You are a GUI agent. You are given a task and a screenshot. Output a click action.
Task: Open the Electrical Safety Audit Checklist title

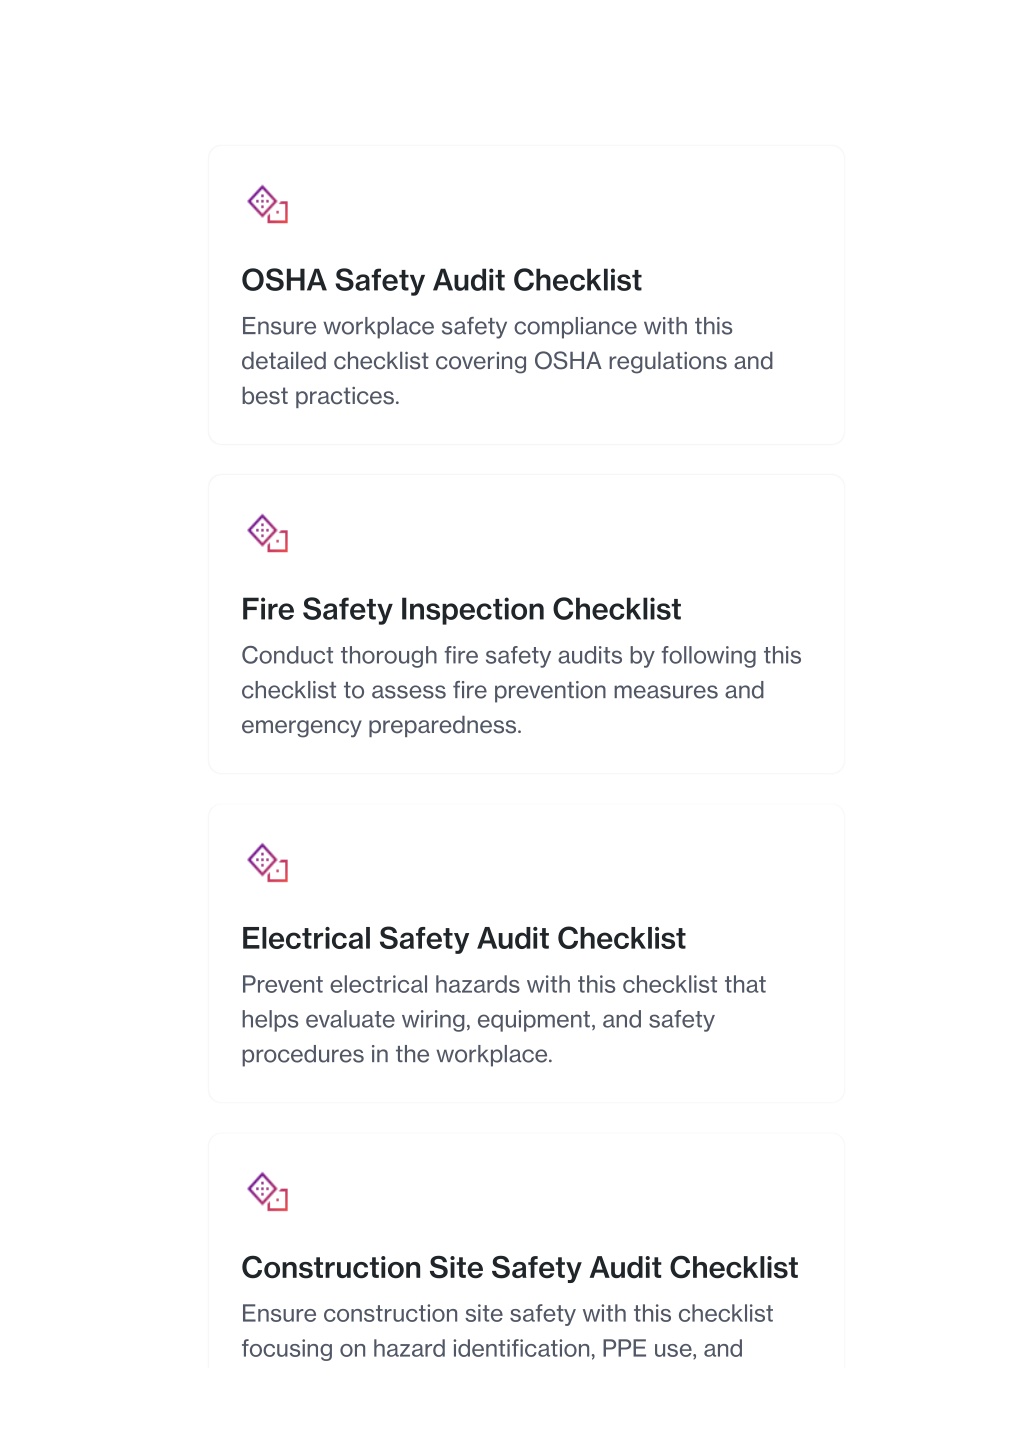pyautogui.click(x=463, y=938)
